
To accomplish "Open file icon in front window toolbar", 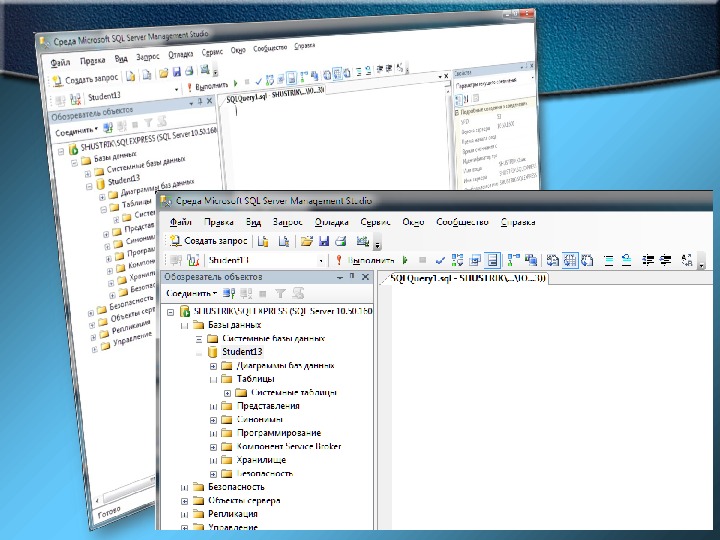I will 306,241.
